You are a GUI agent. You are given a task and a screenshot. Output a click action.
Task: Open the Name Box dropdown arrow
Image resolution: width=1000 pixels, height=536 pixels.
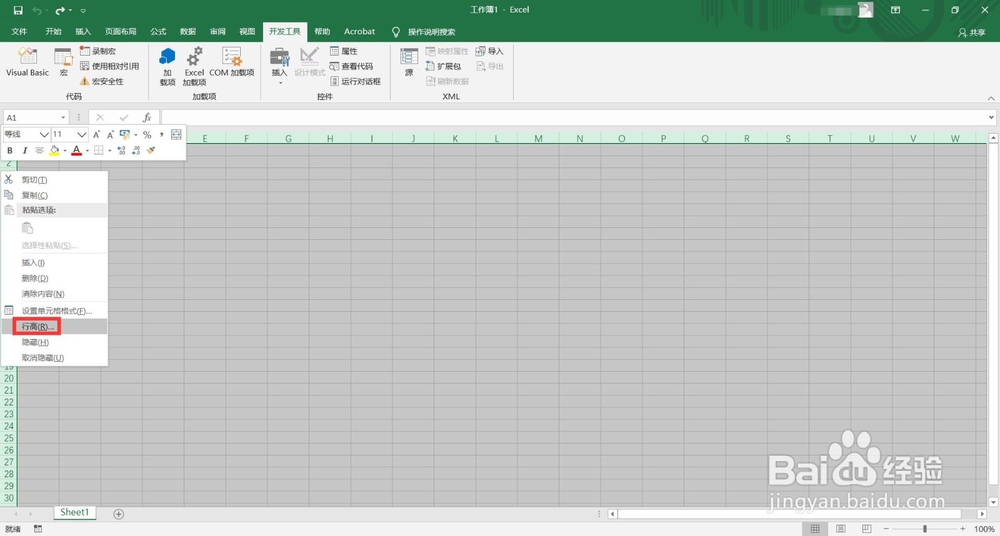click(63, 117)
